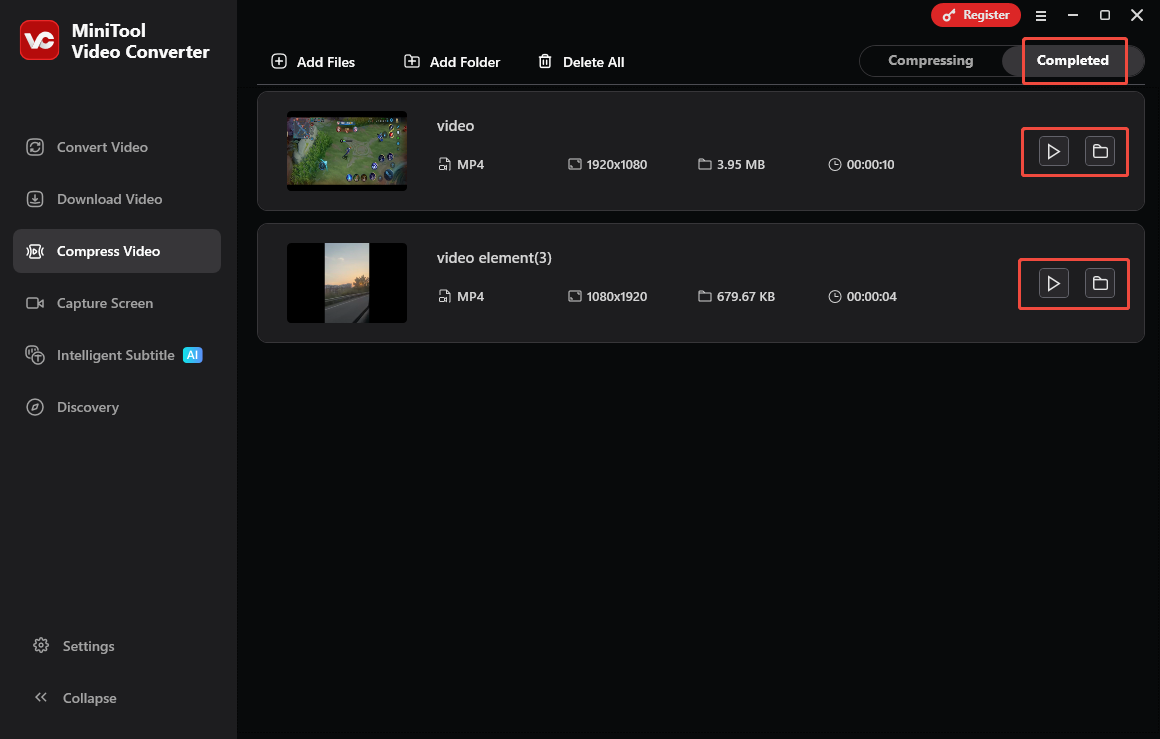Click the Register button
The width and height of the screenshot is (1160, 739).
(976, 15)
